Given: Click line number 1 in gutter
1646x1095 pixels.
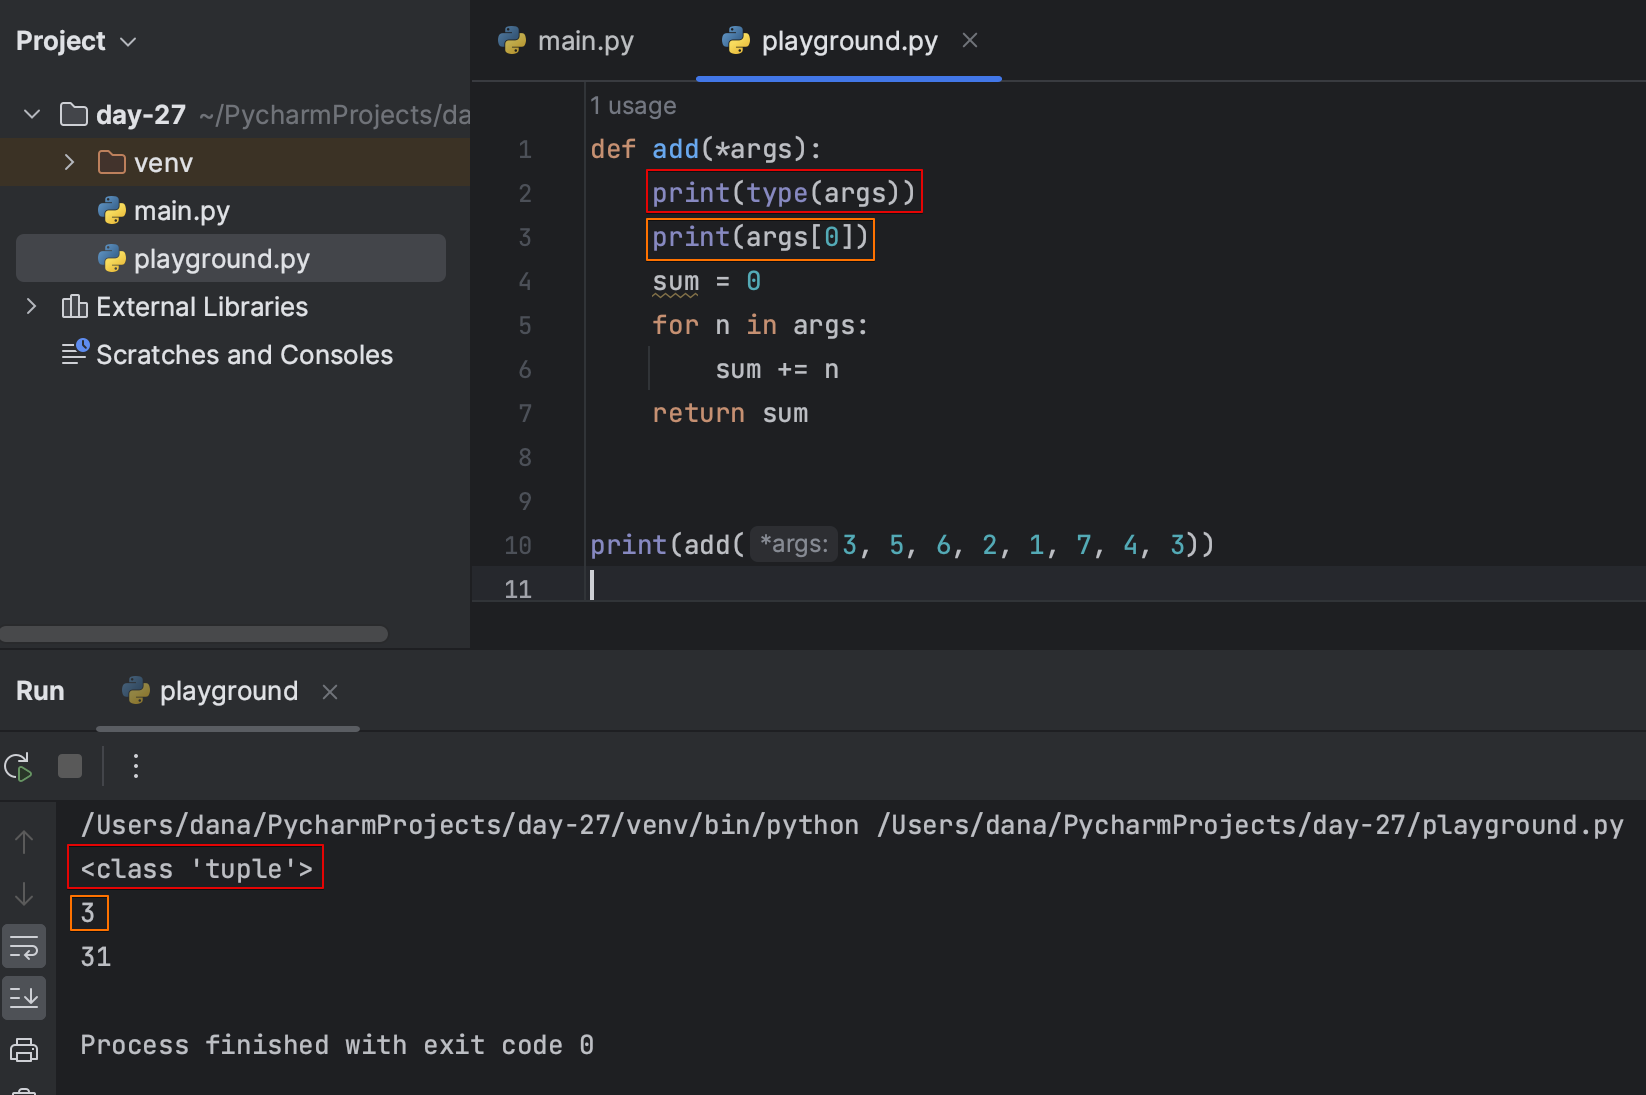Looking at the screenshot, I should point(525,149).
